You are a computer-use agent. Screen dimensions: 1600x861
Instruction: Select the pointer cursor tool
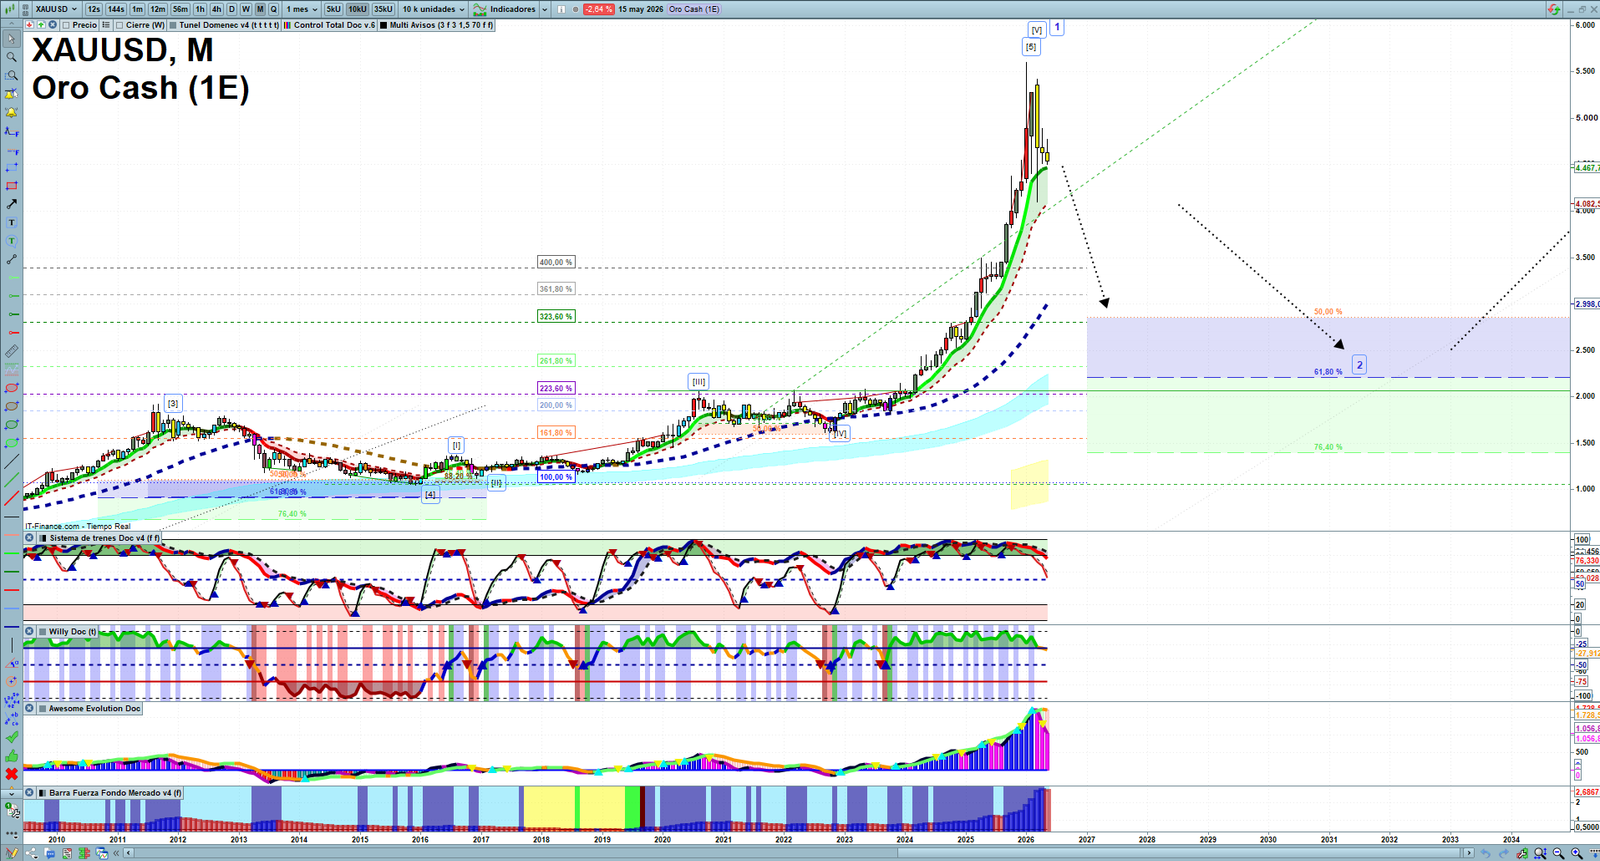pos(12,38)
